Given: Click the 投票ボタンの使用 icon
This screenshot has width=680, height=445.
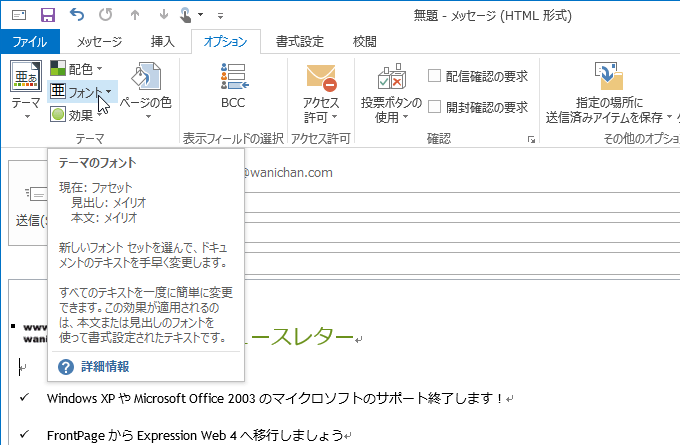Looking at the screenshot, I should click(392, 77).
